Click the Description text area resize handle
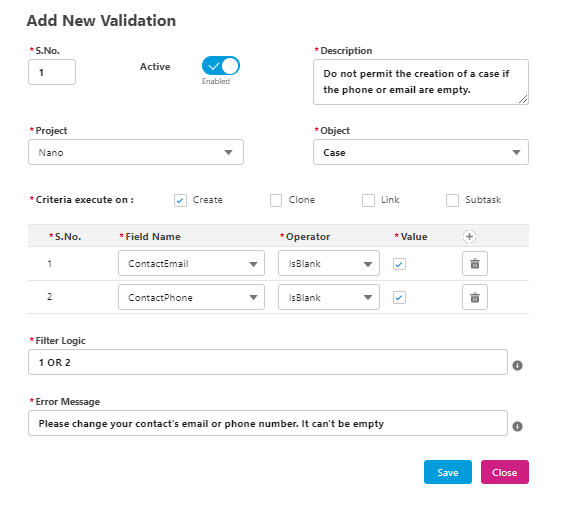This screenshot has height=516, width=586. click(523, 99)
